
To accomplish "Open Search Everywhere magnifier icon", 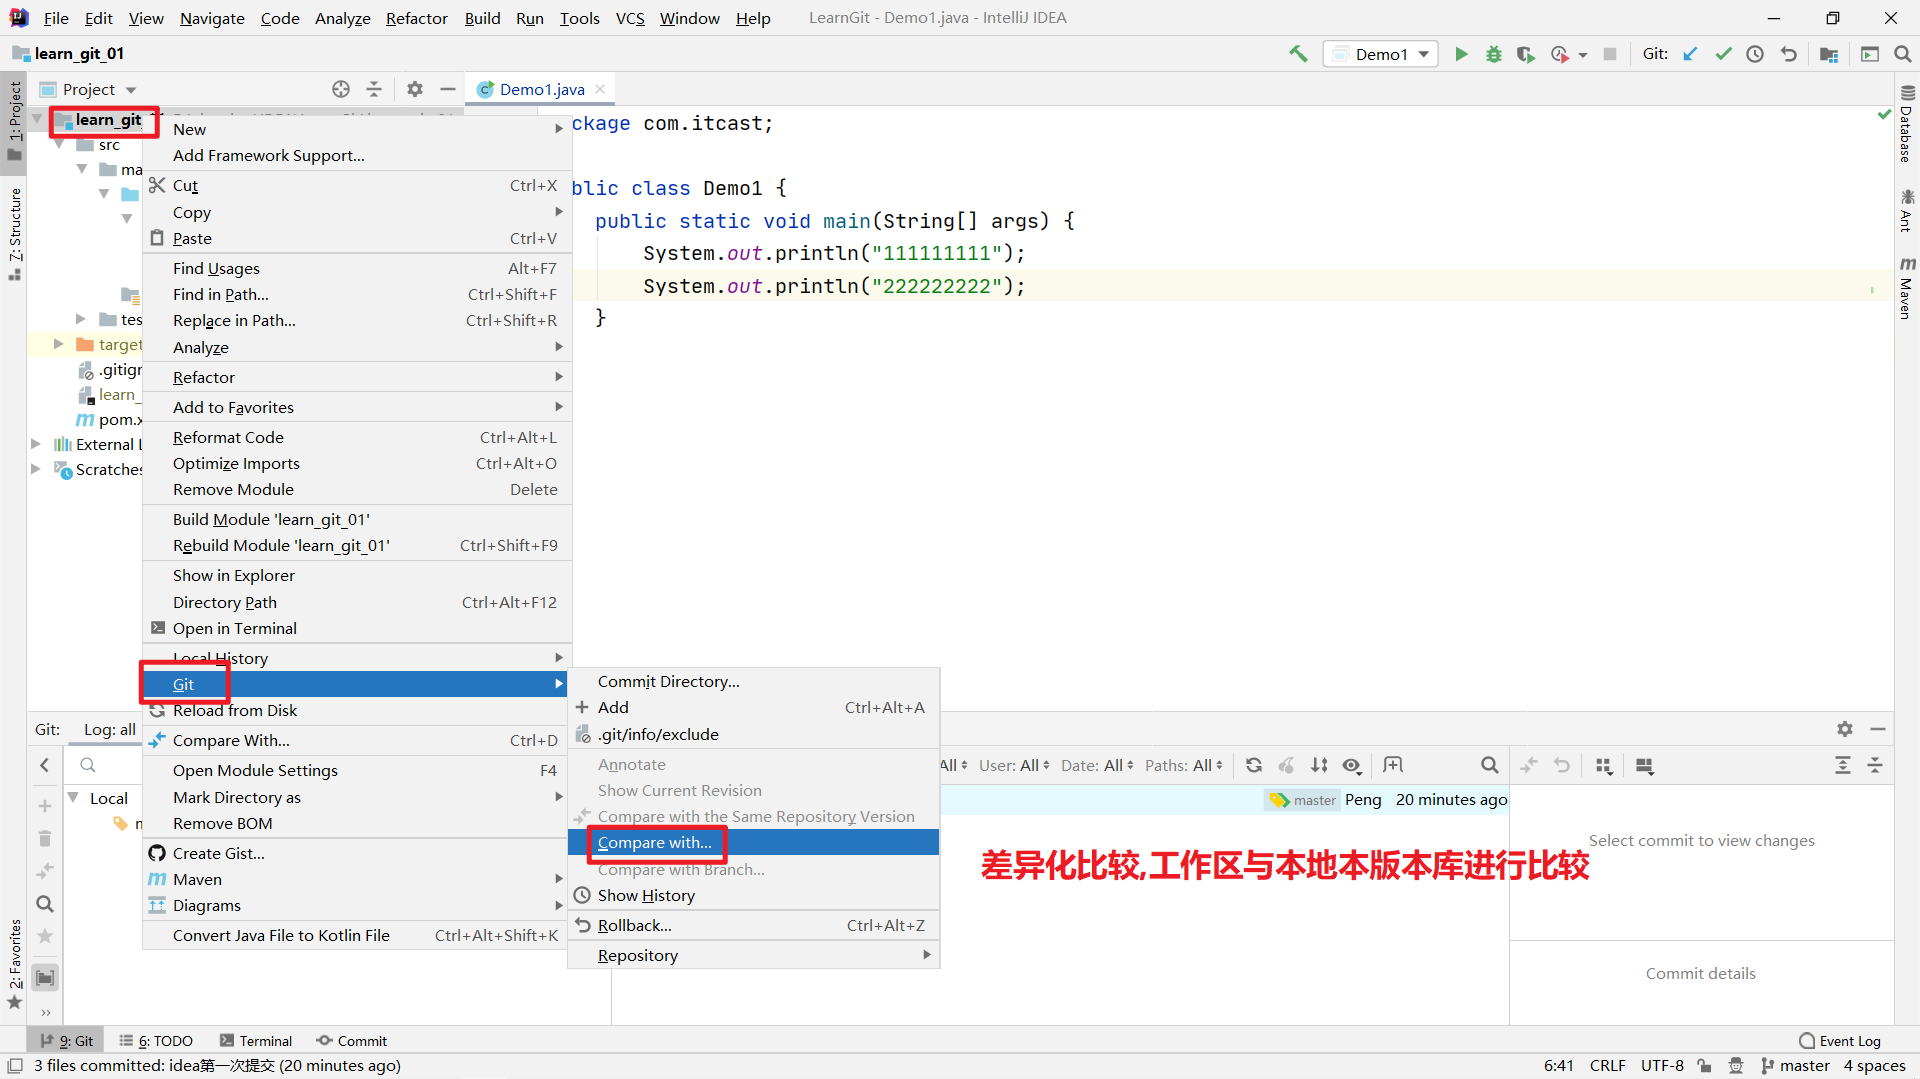I will coord(1902,54).
